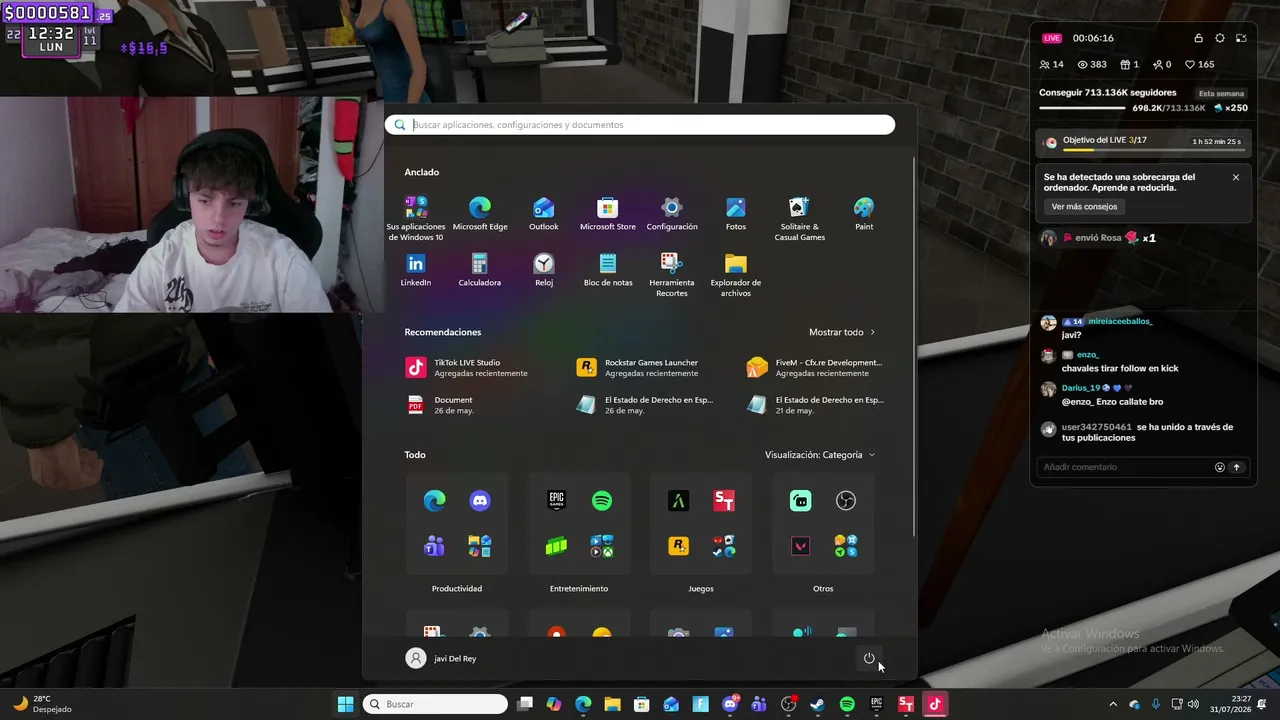Click the Windows Start button on the taskbar
This screenshot has width=1280, height=720.
pos(345,704)
